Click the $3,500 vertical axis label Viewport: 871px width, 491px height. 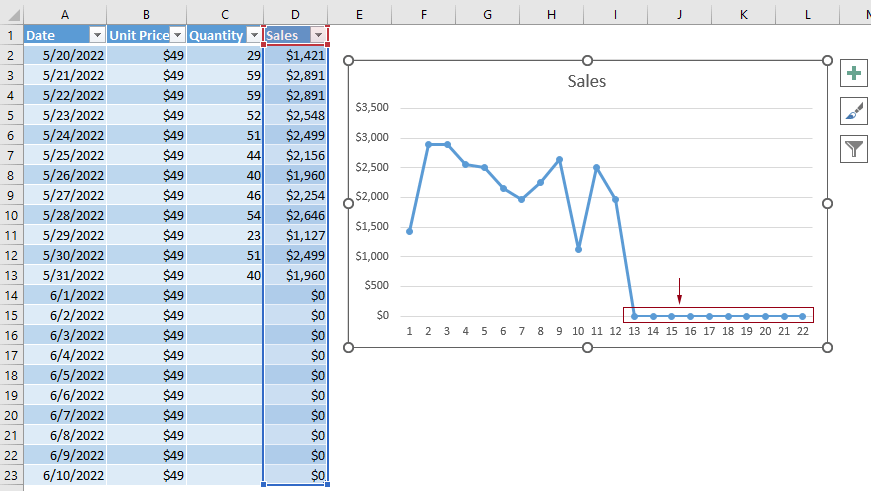(373, 108)
